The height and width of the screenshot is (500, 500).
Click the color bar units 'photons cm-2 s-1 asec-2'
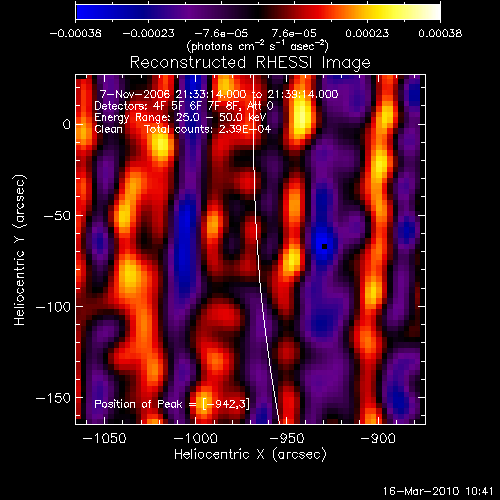pyautogui.click(x=258, y=46)
